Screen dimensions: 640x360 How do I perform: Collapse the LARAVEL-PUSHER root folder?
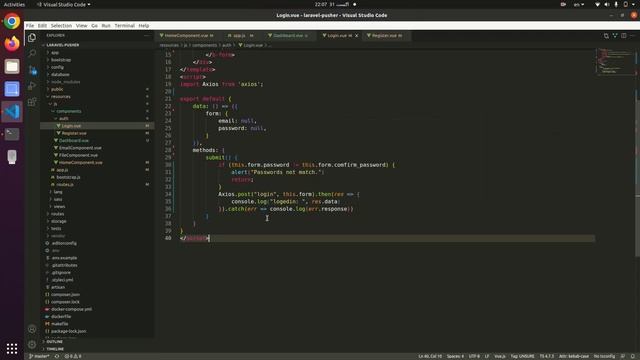[x=61, y=45]
